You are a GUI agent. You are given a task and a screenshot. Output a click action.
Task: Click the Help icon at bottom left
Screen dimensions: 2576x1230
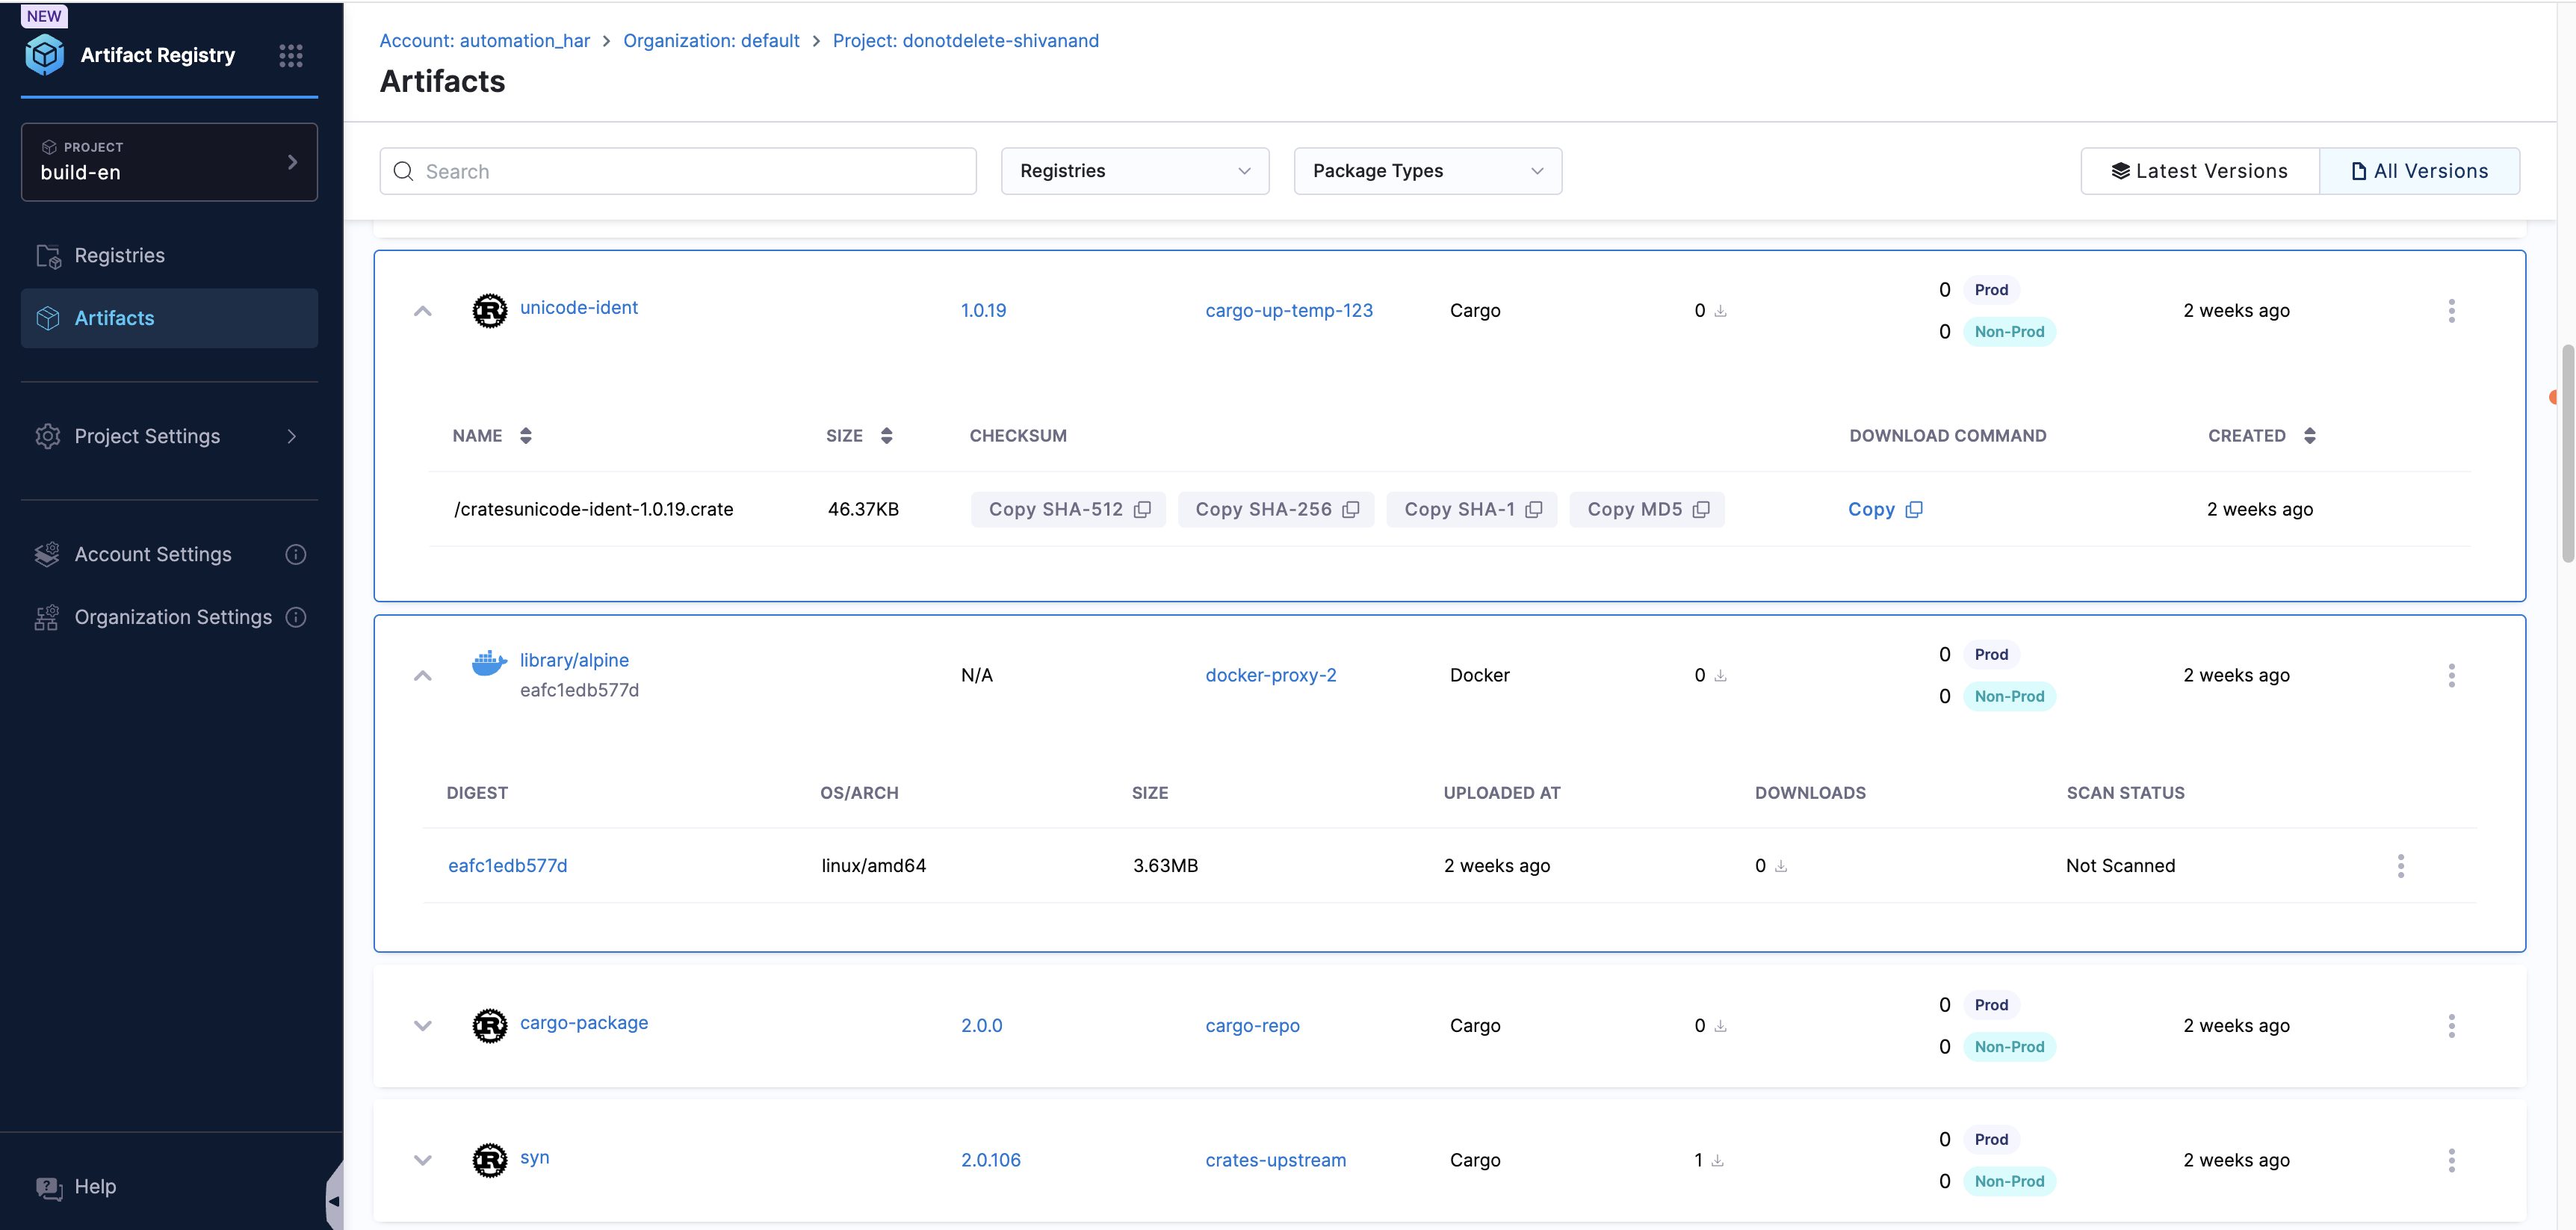pos(49,1187)
